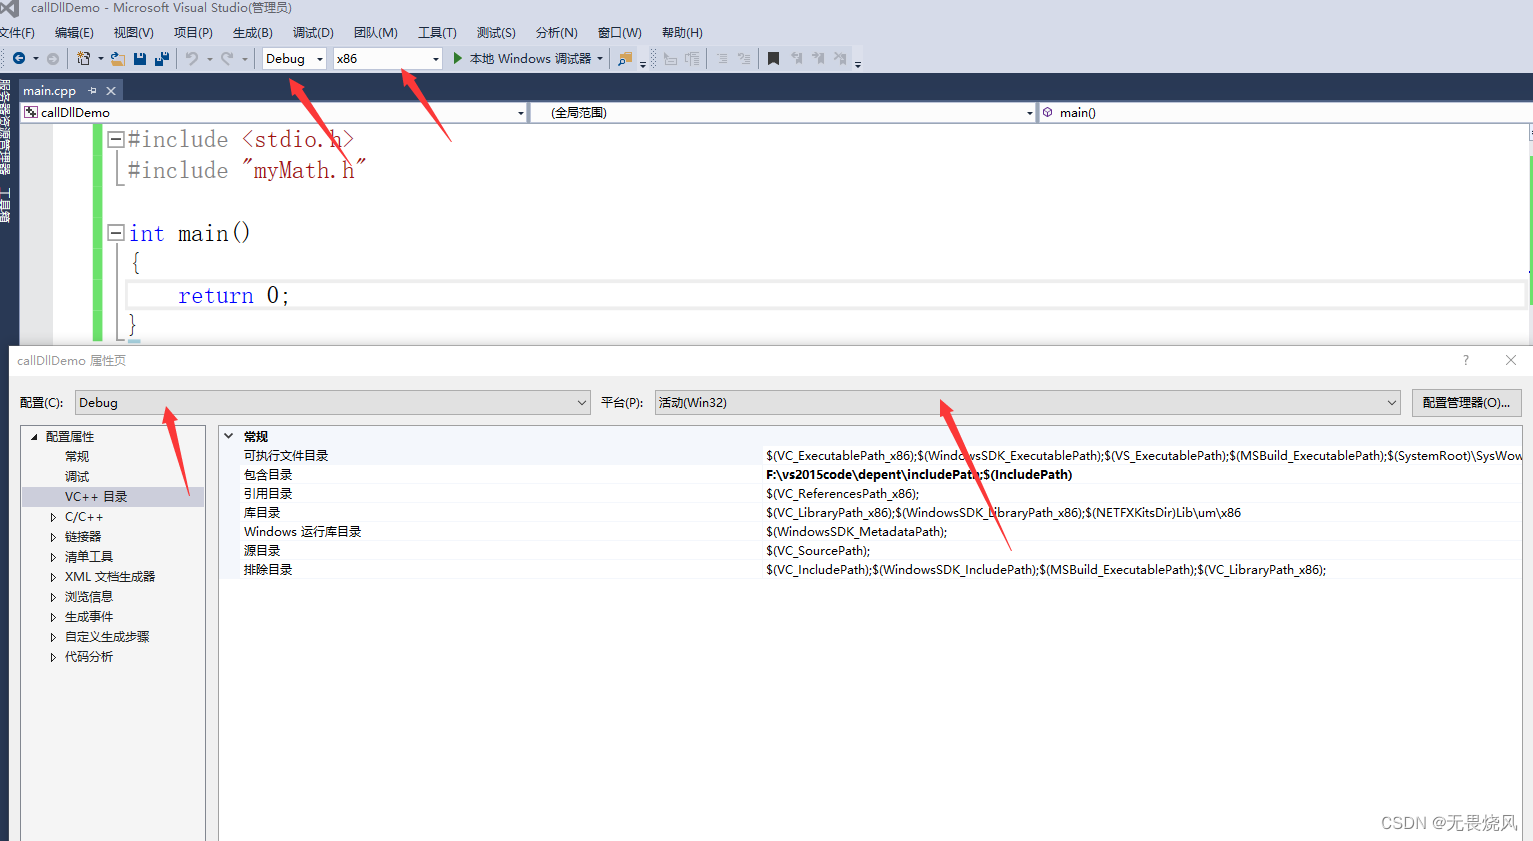The height and width of the screenshot is (841, 1533).
Task: Open the 配置 Debug dropdown in property page
Action: point(333,403)
